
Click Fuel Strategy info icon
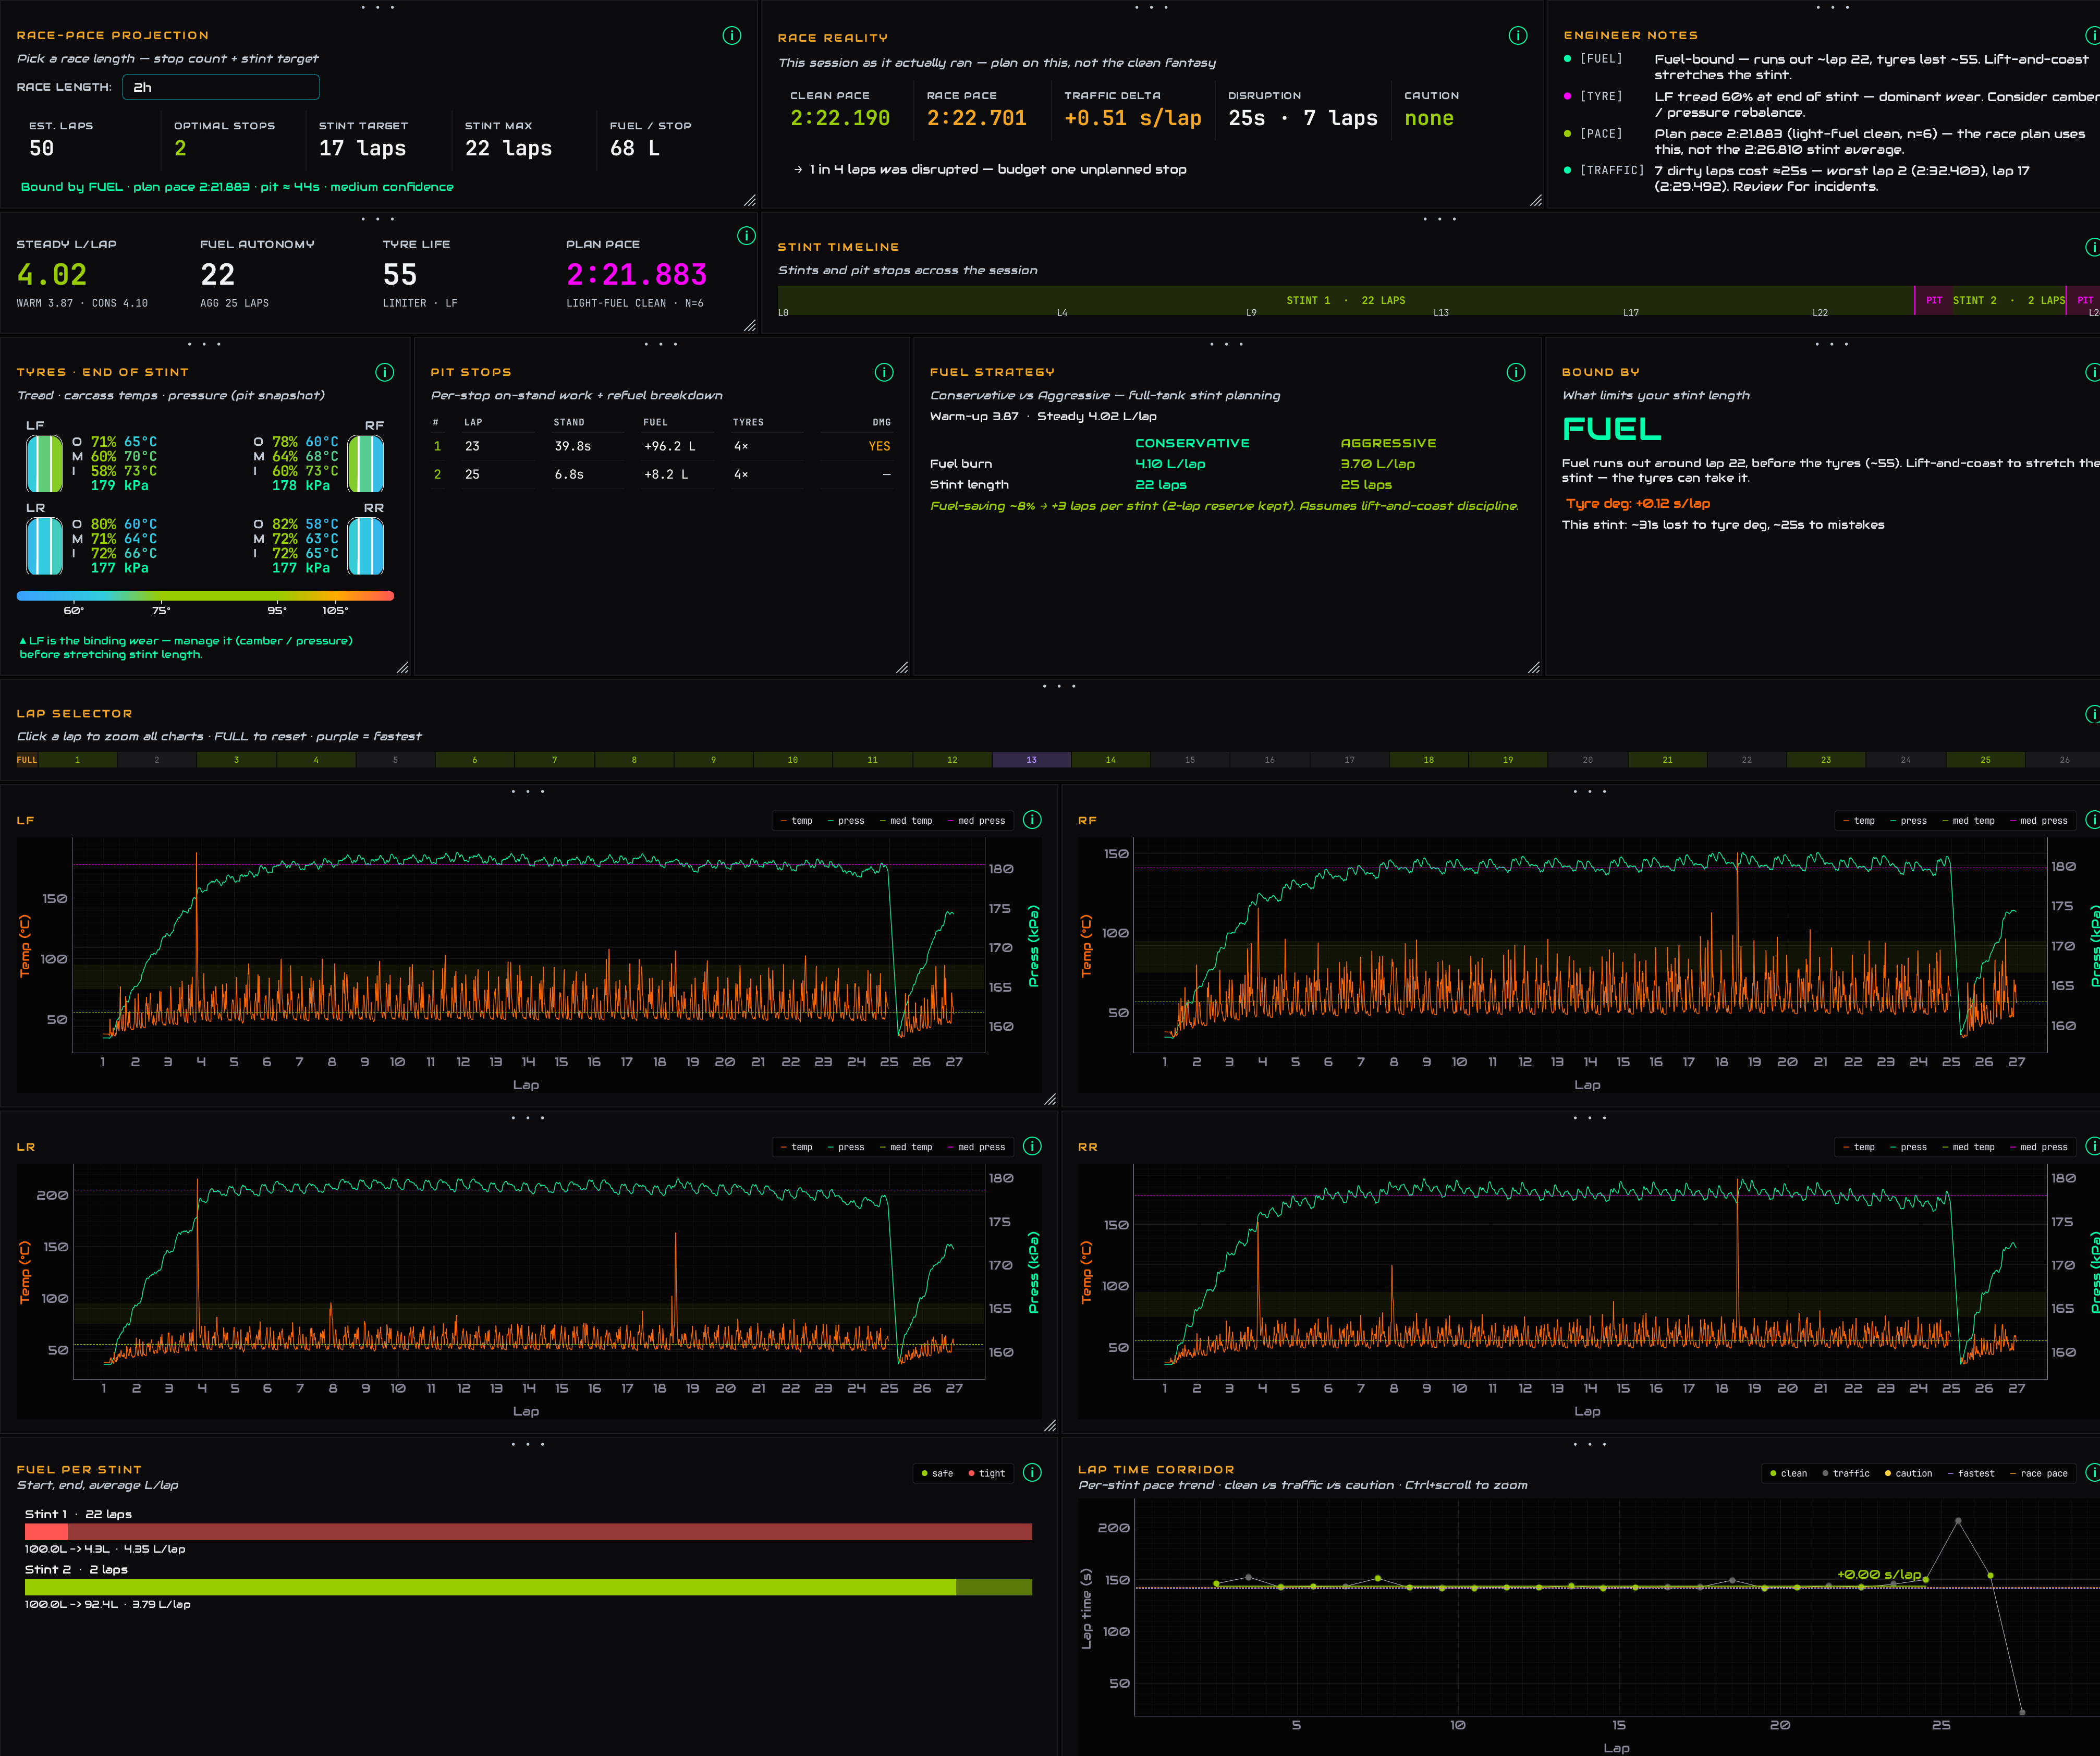tap(1516, 372)
